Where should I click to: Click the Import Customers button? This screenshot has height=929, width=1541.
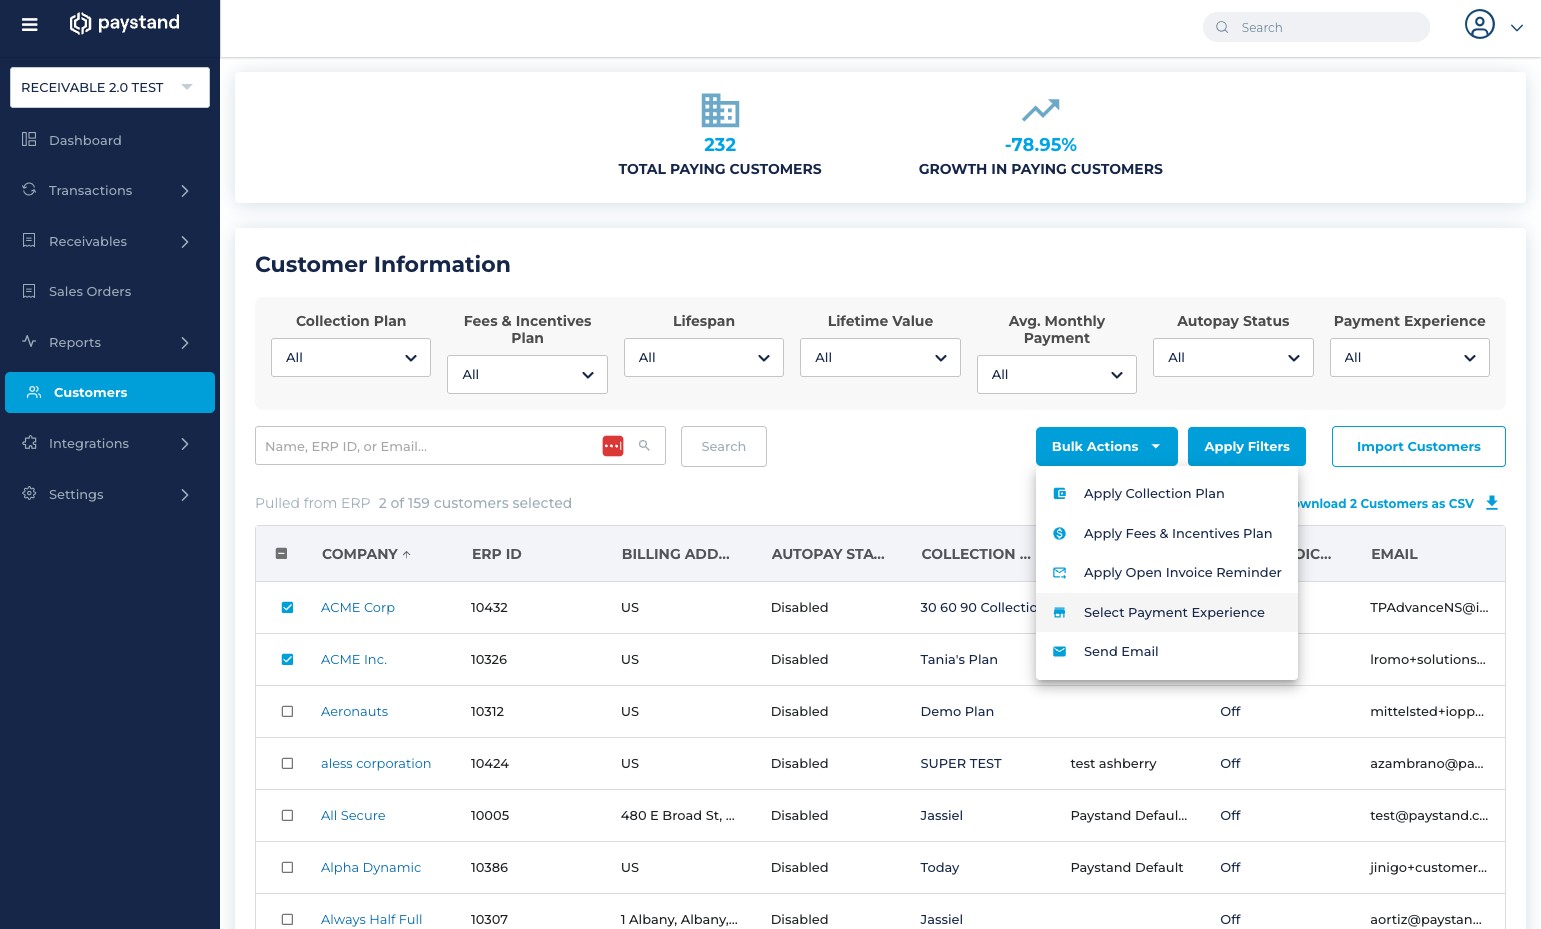(1418, 446)
